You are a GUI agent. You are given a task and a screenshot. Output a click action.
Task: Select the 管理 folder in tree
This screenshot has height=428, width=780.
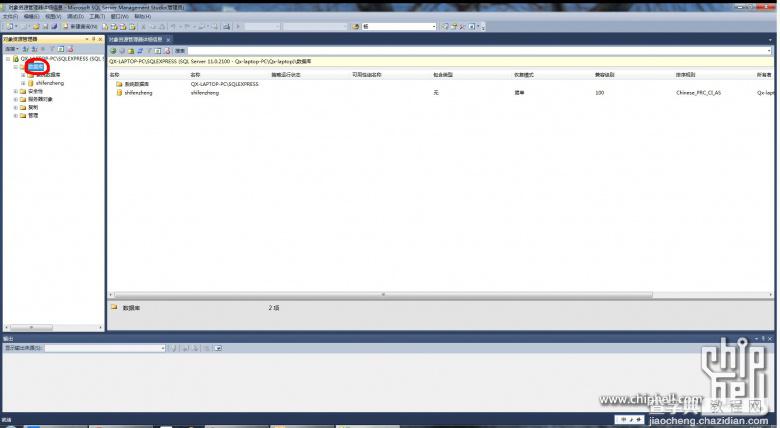click(33, 115)
